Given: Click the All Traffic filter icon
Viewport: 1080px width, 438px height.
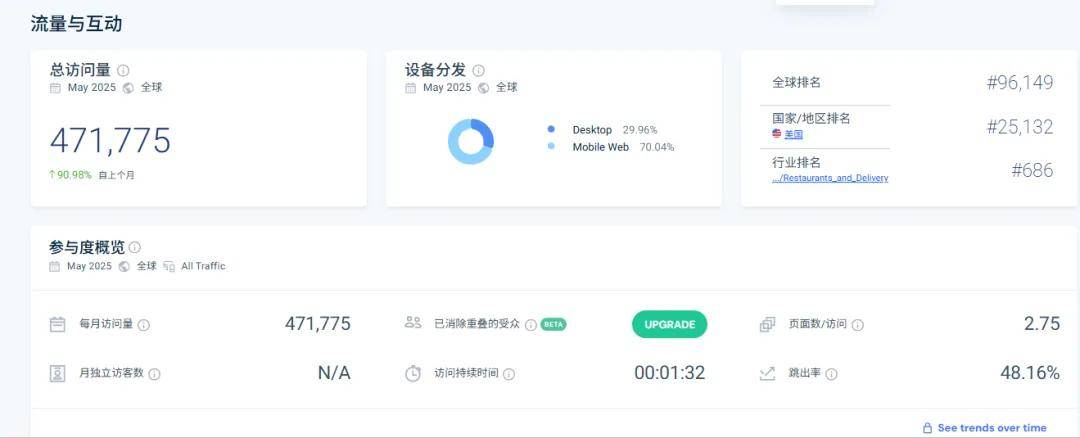Looking at the screenshot, I should (169, 266).
